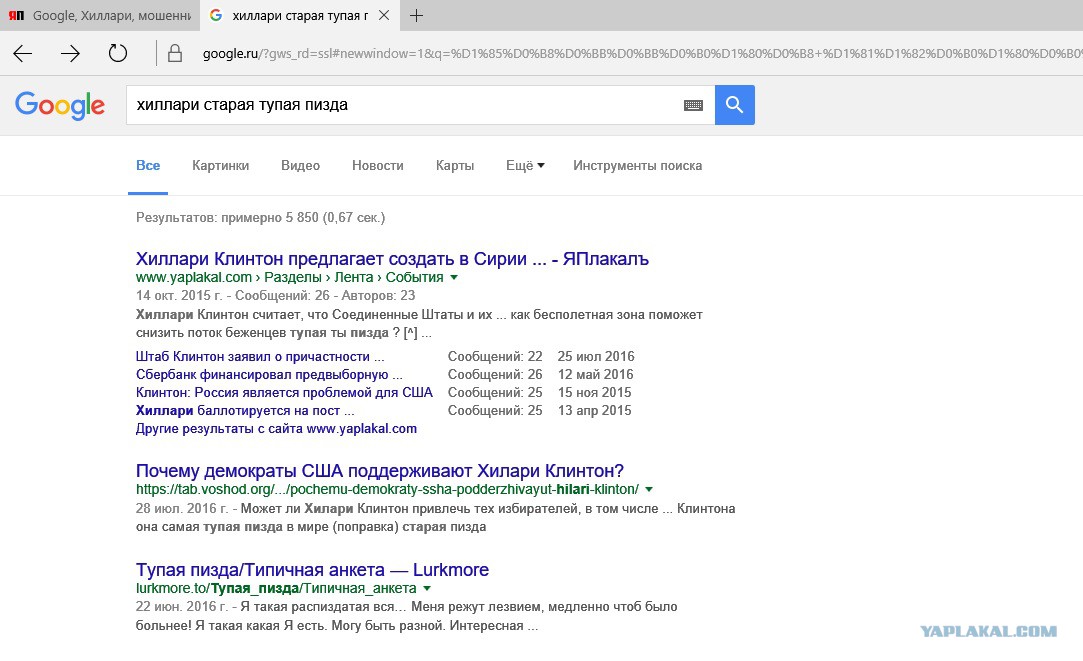This screenshot has height=661, width=1083.
Task: Select the date text 12 май 2016
Action: click(595, 374)
